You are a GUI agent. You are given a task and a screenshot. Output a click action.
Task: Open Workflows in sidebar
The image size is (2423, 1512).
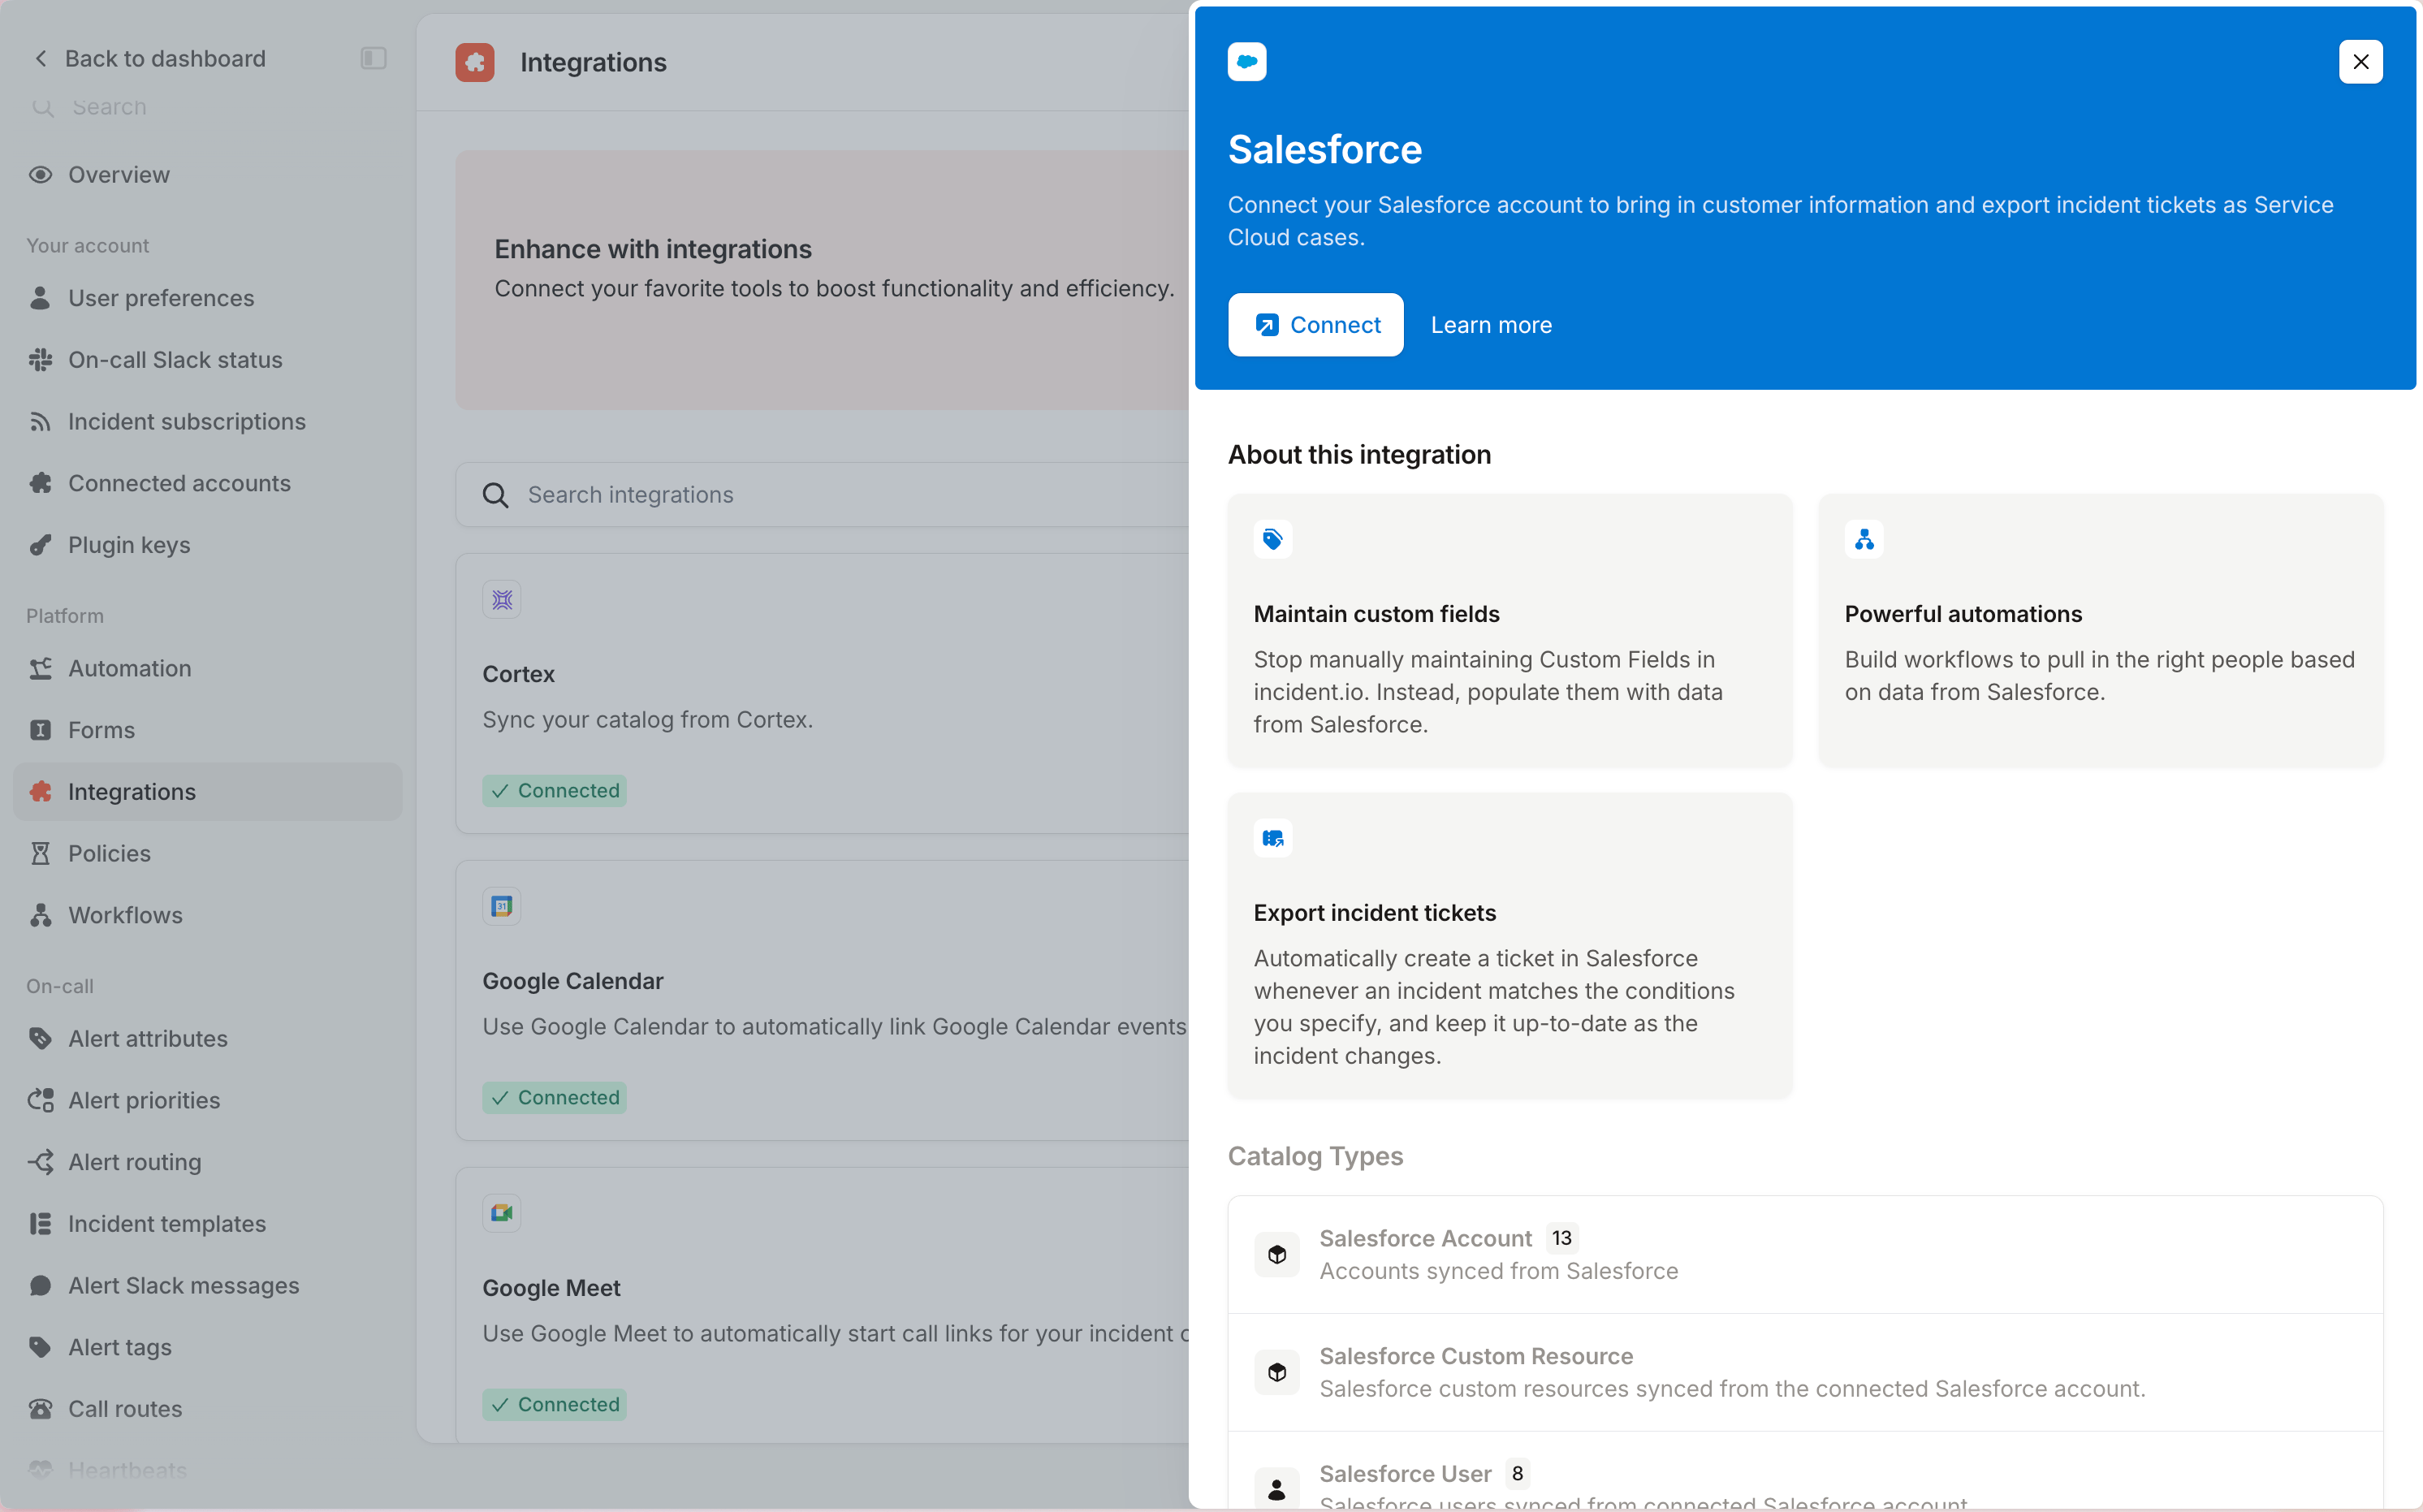tap(207, 915)
